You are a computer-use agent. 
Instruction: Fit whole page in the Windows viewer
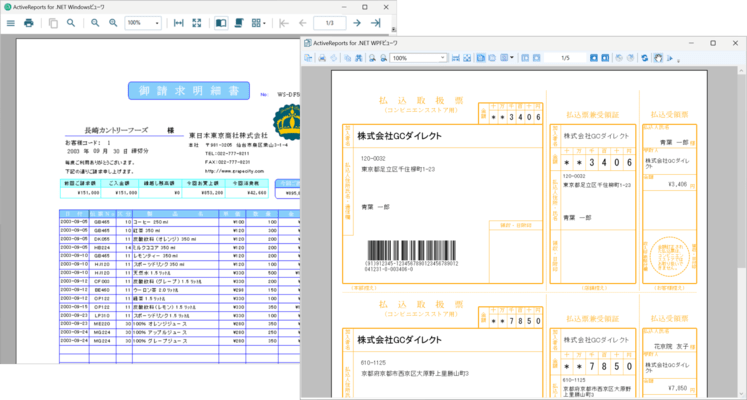pos(196,22)
